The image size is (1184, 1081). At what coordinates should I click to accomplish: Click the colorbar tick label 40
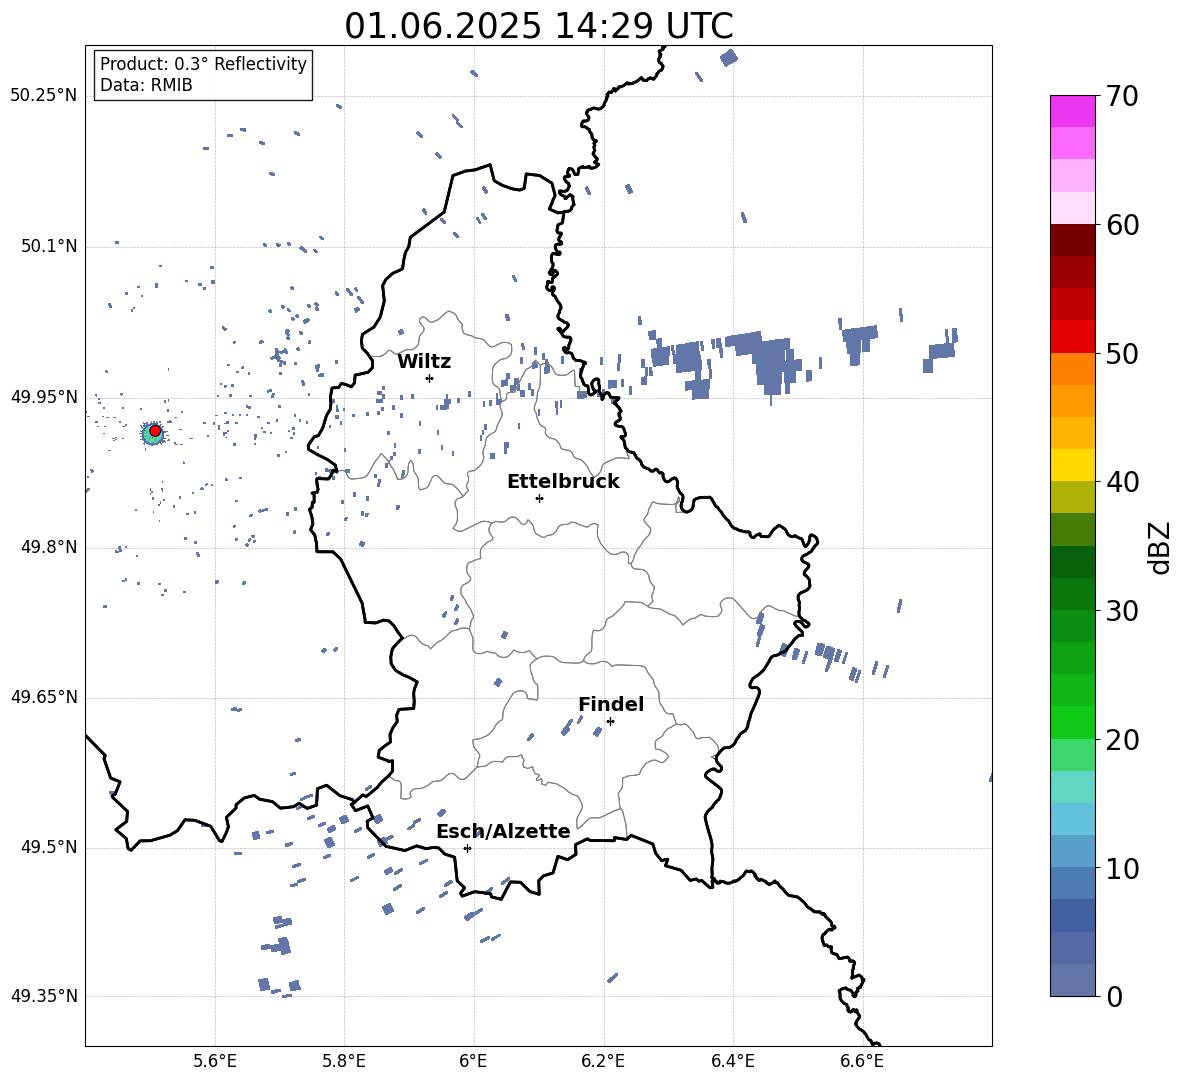[1122, 482]
